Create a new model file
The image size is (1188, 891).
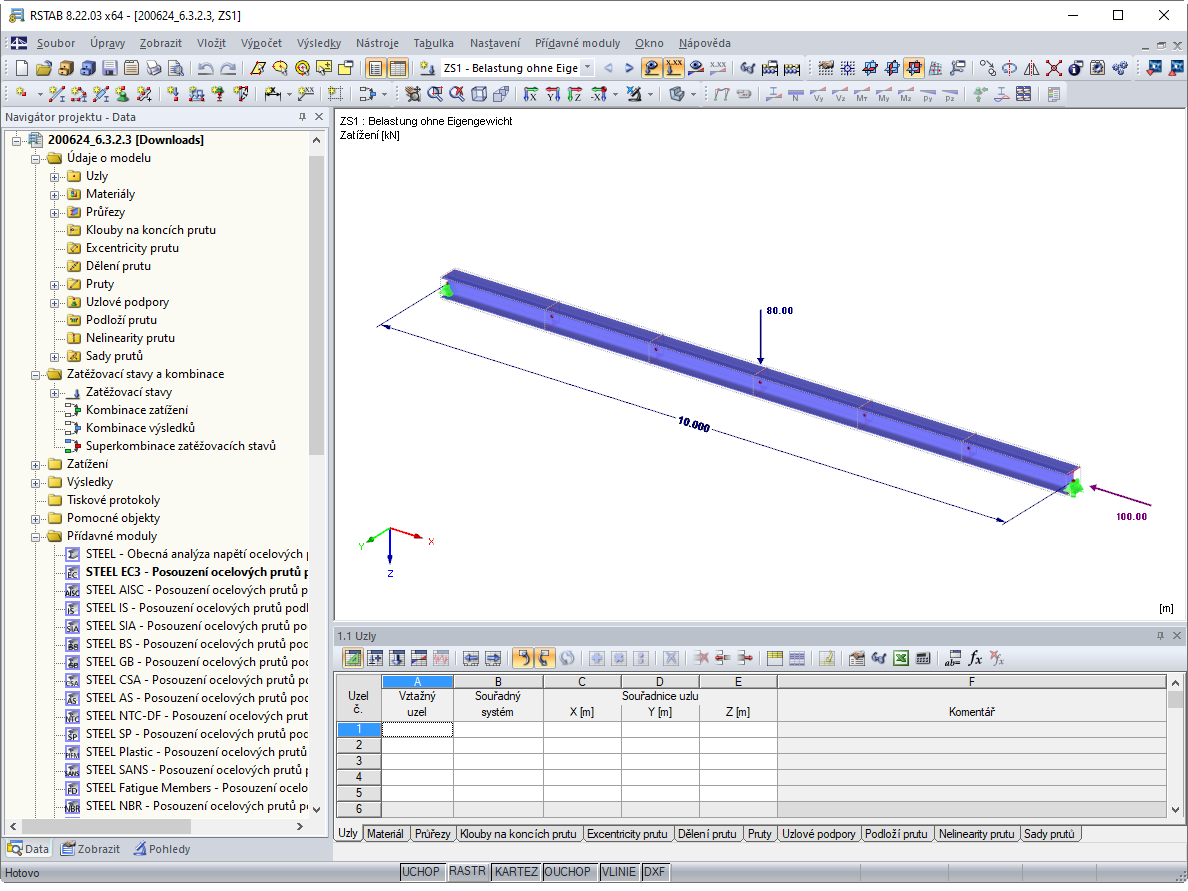point(22,68)
